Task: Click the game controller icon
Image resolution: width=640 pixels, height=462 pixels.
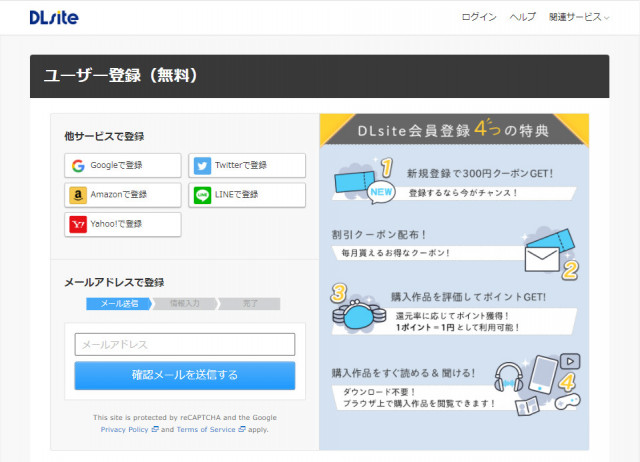Action: [568, 401]
